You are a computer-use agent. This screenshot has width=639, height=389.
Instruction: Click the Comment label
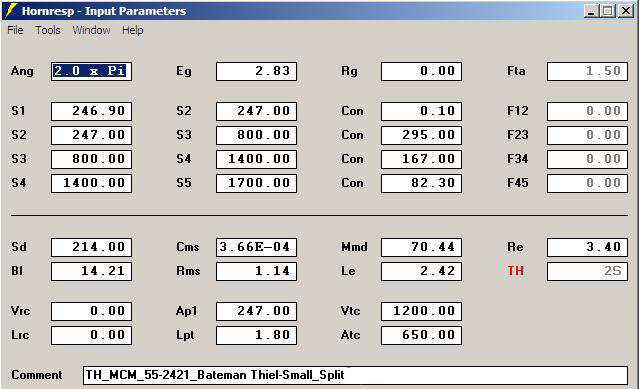tap(37, 375)
